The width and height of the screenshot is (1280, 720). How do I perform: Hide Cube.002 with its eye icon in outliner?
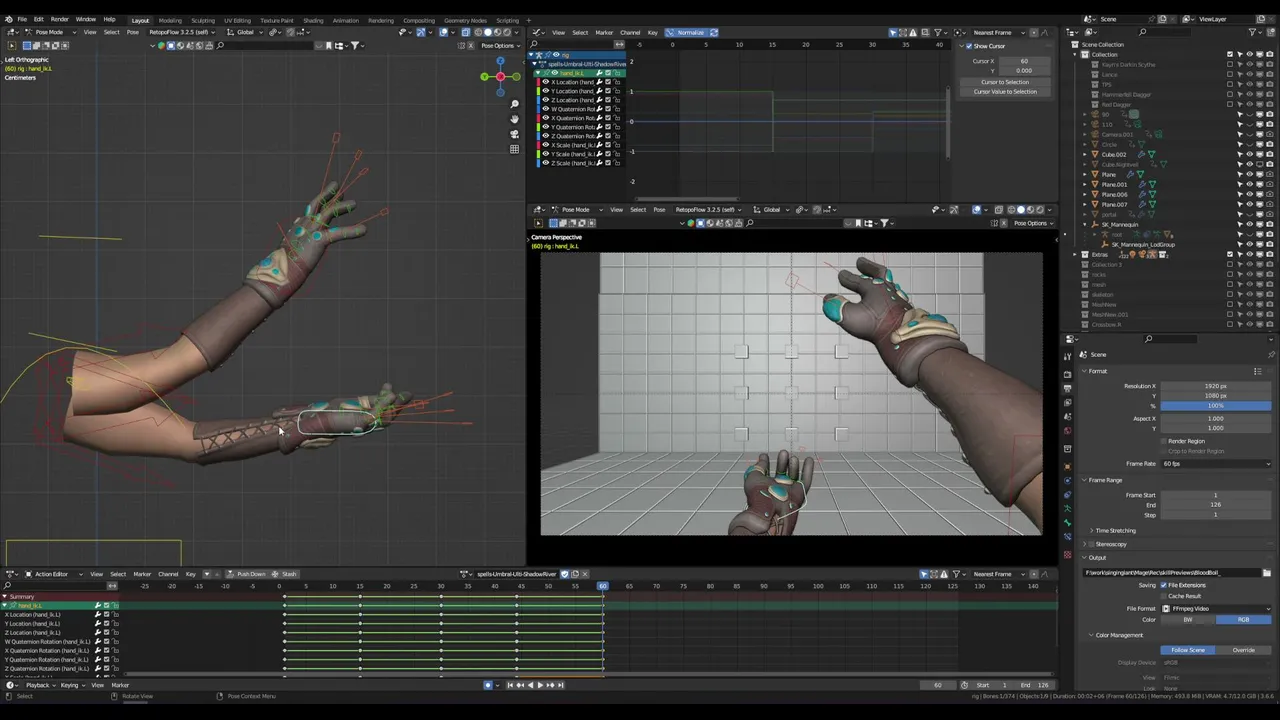[x=1250, y=155]
